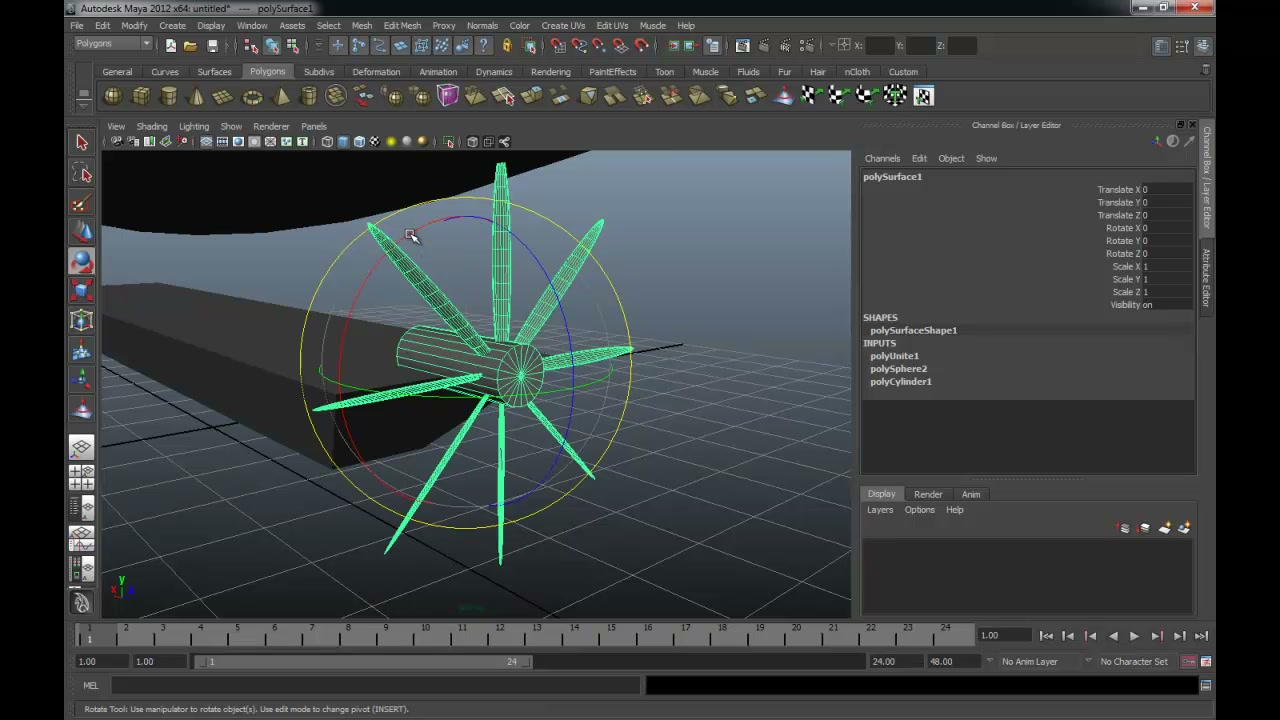Expand the polyUnite1 input node
This screenshot has height=720, width=1280.
tap(894, 356)
